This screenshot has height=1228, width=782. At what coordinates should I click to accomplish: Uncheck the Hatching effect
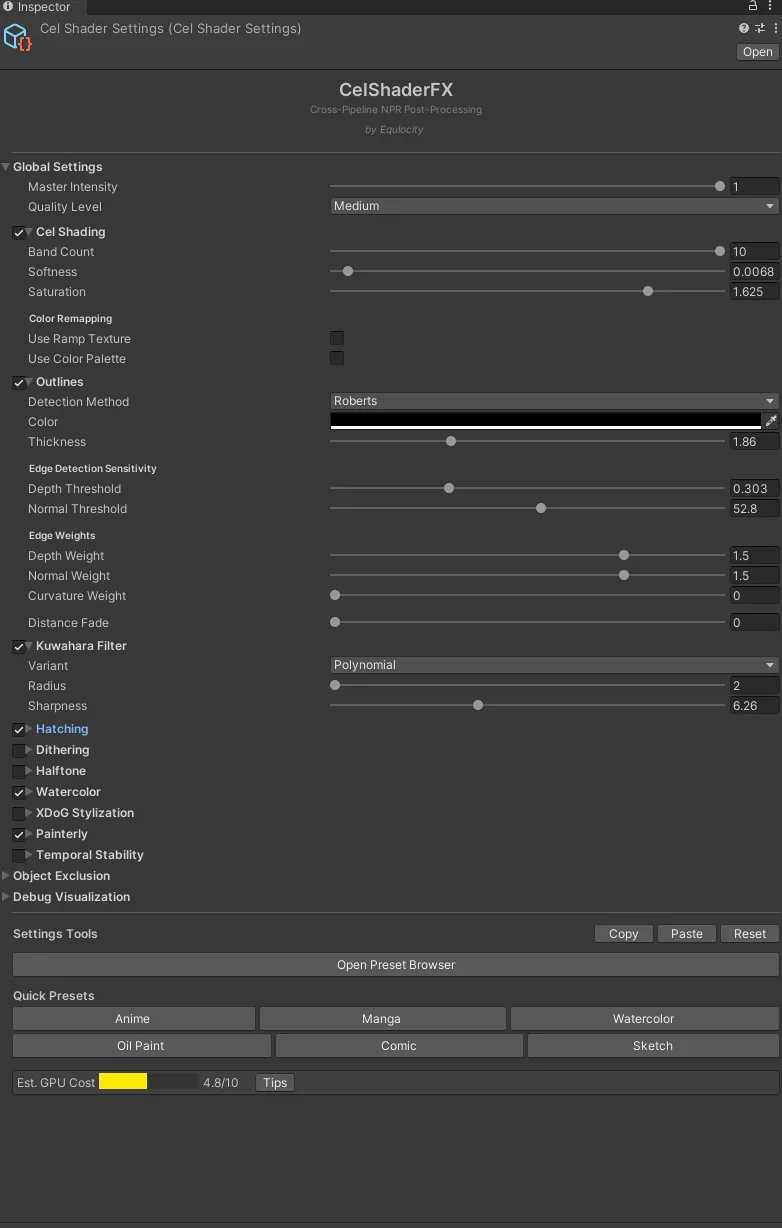[x=19, y=729]
